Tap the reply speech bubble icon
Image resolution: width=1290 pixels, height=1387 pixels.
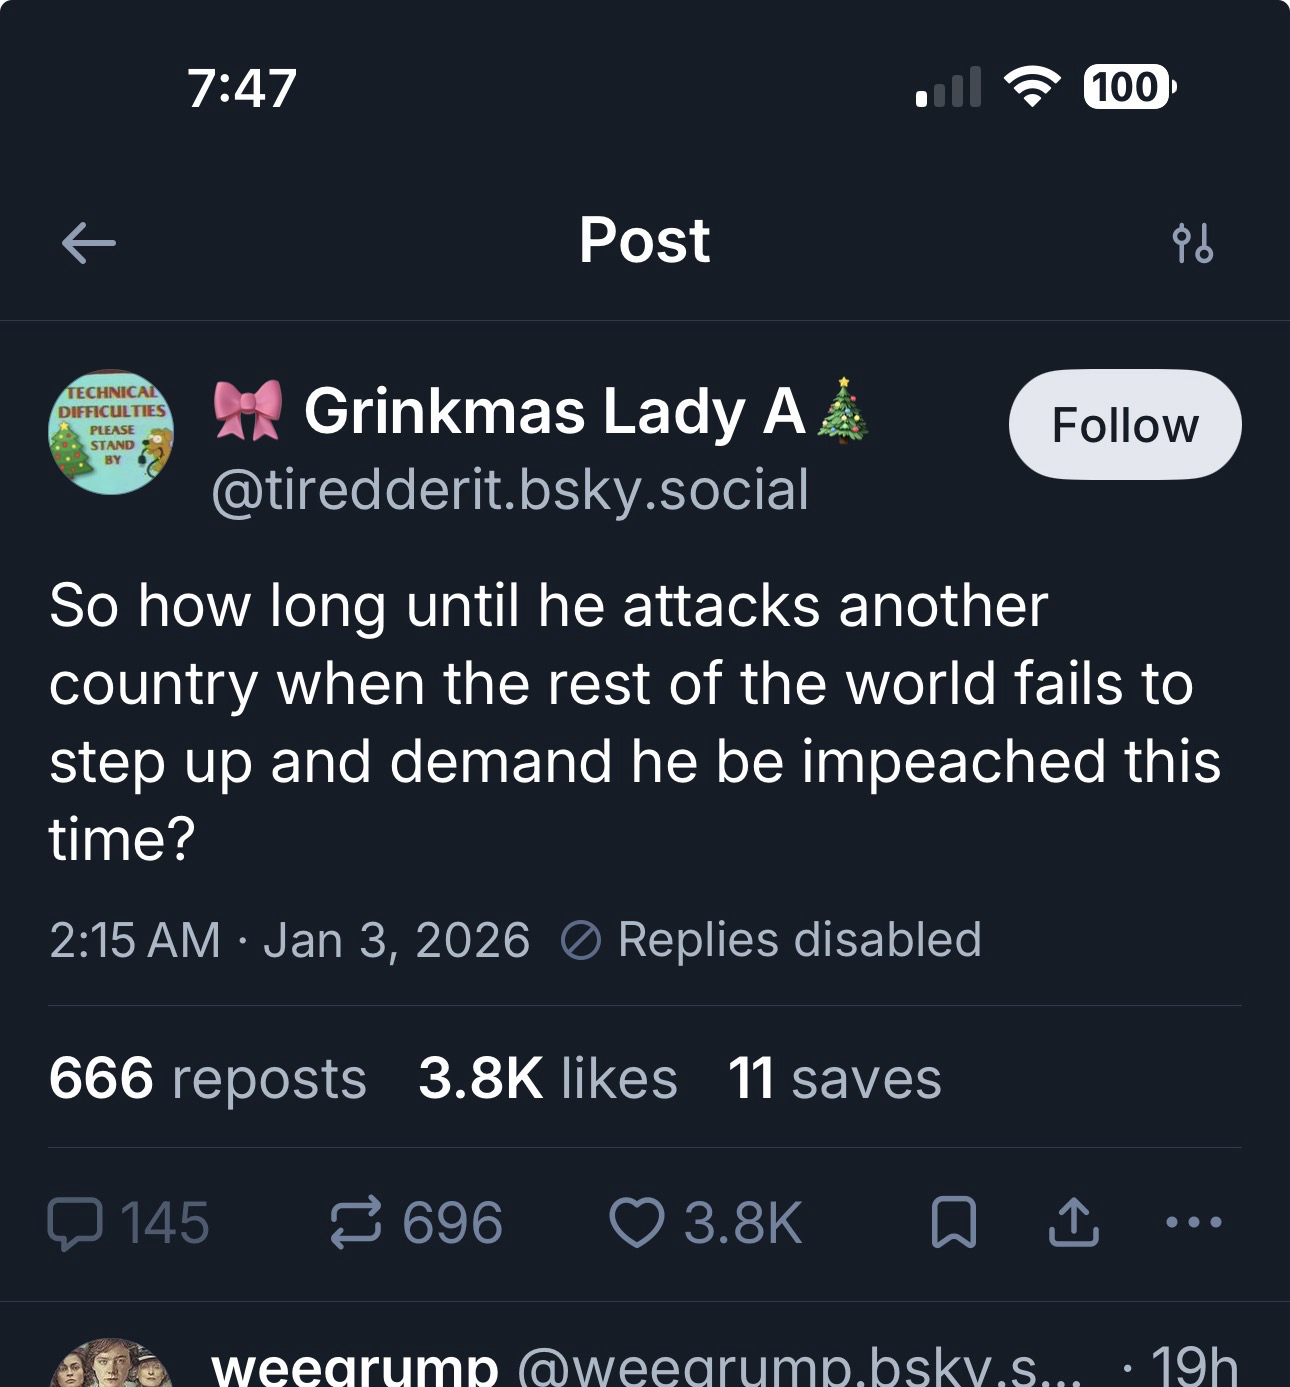pos(75,1223)
